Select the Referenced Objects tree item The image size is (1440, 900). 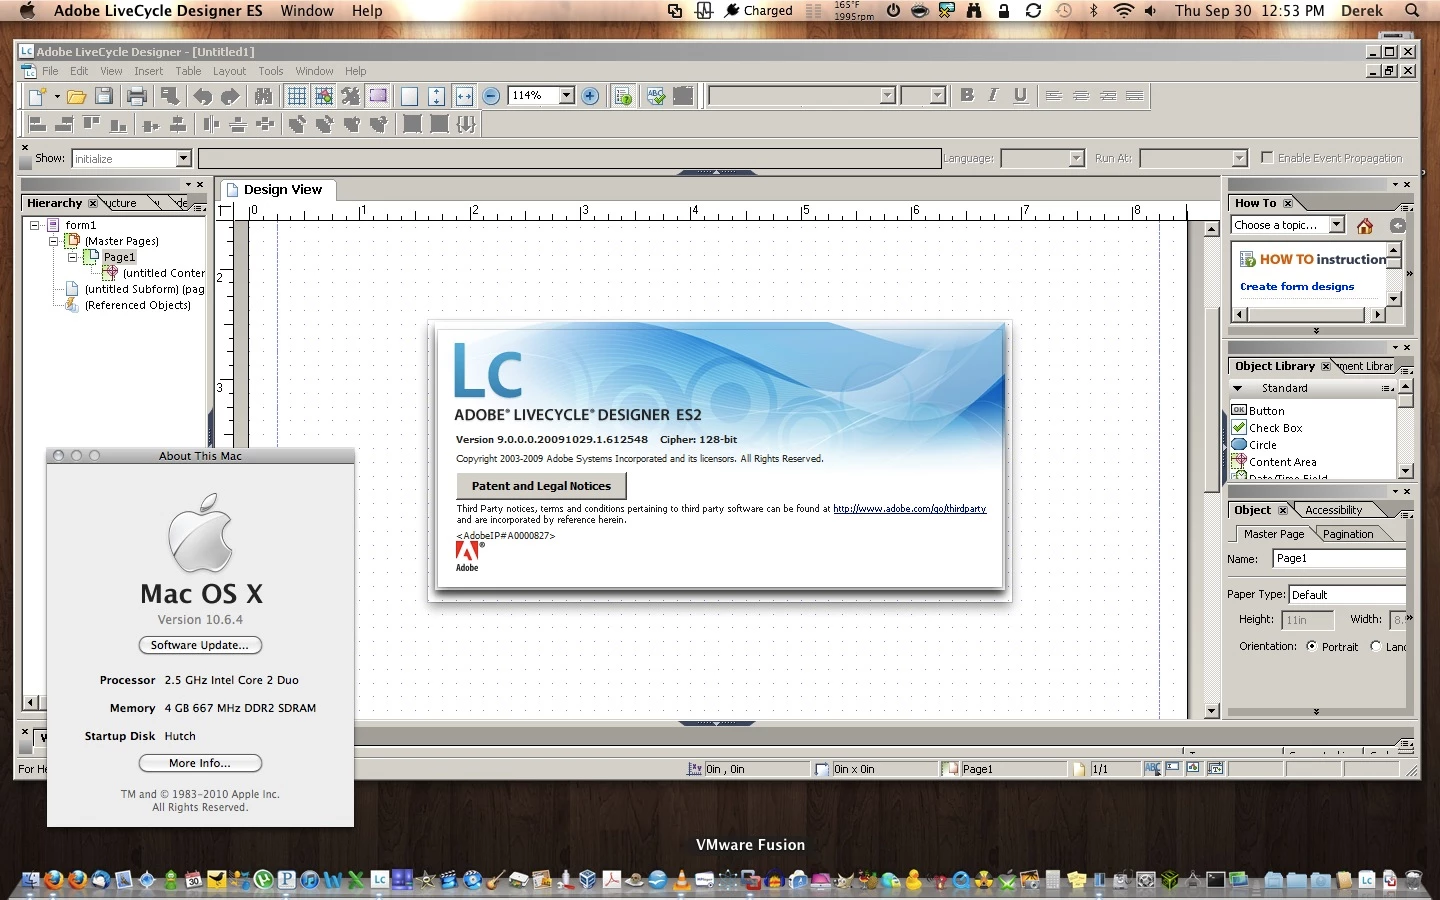128,305
